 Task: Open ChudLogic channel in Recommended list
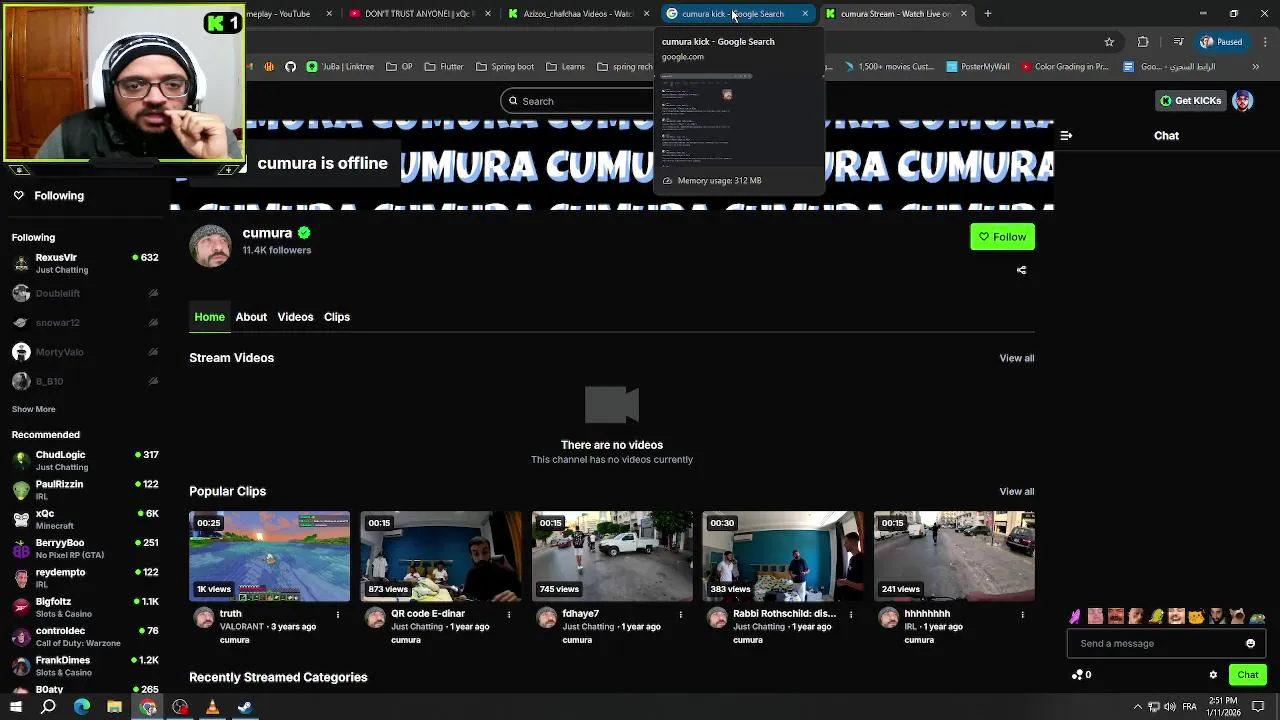(85, 460)
